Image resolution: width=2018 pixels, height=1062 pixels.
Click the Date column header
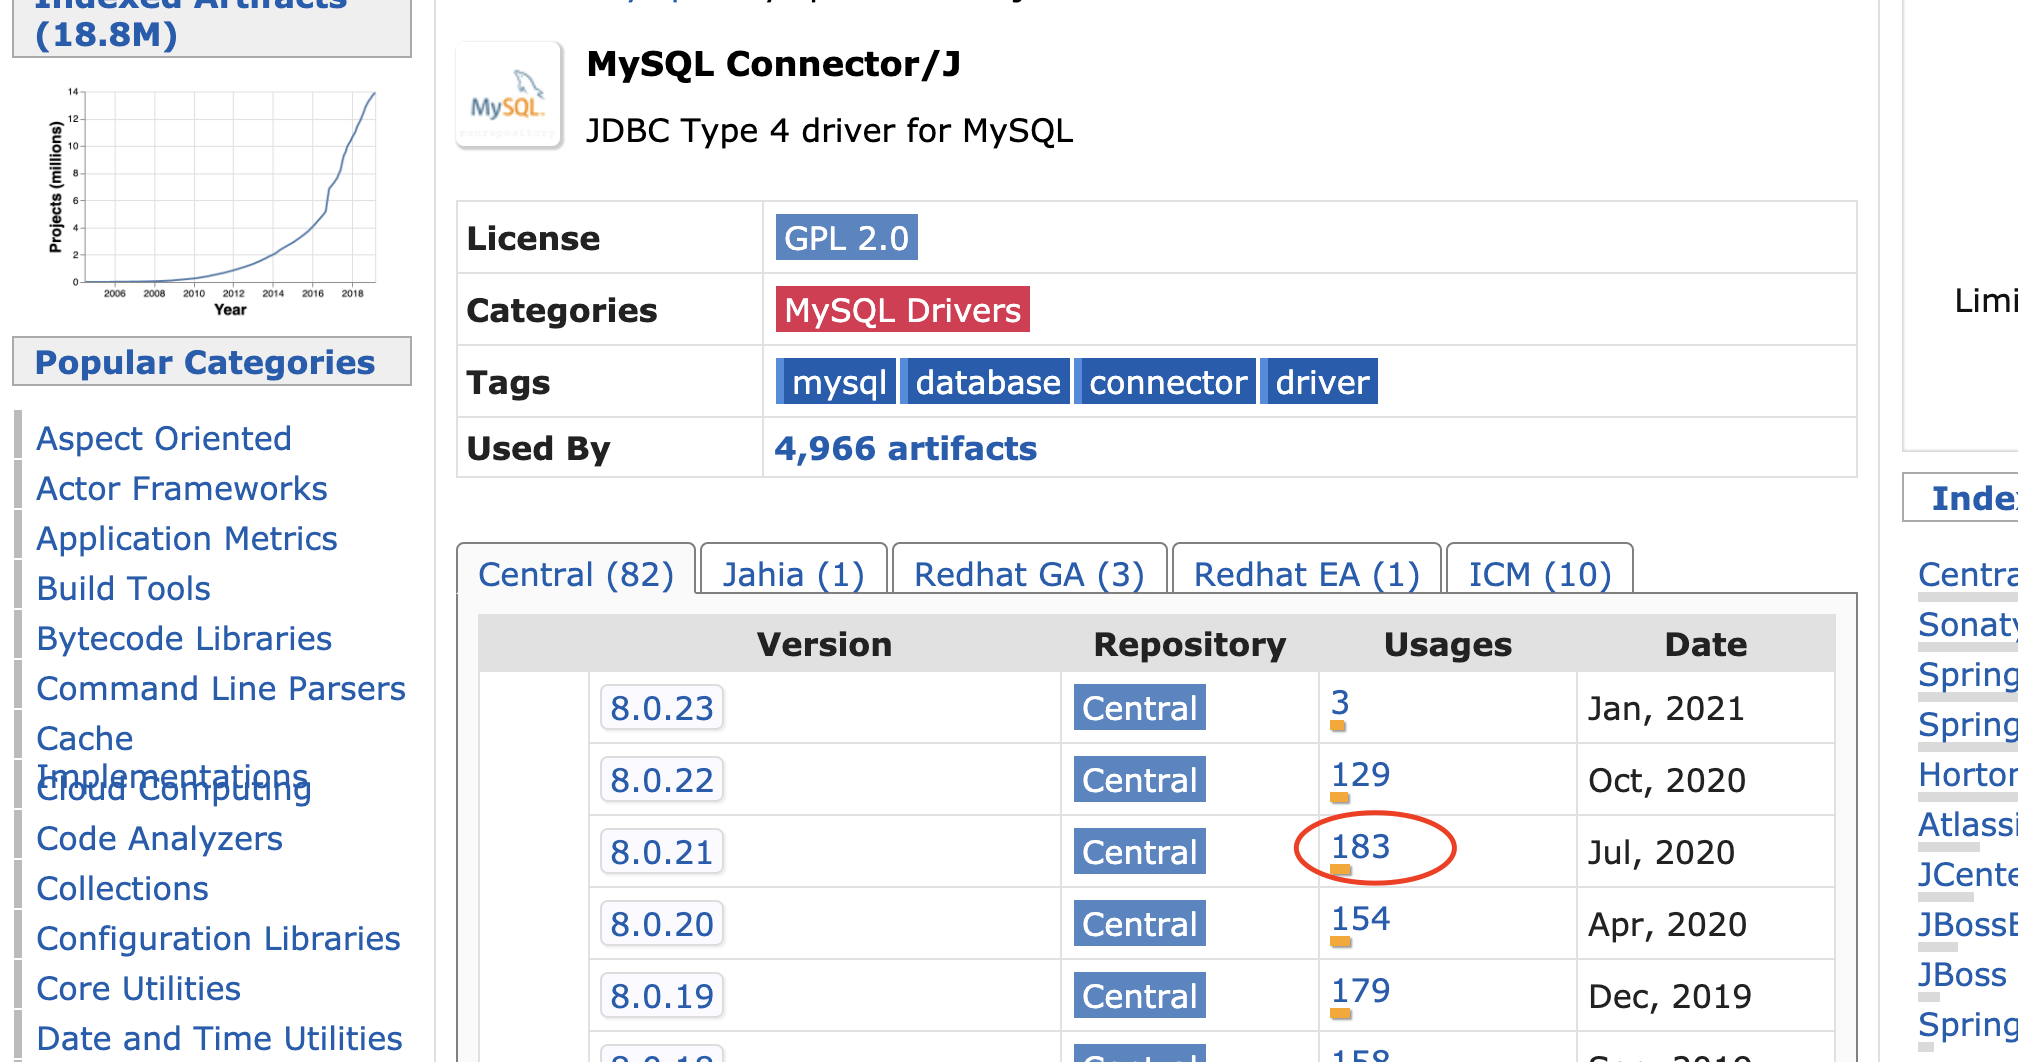[x=1706, y=644]
